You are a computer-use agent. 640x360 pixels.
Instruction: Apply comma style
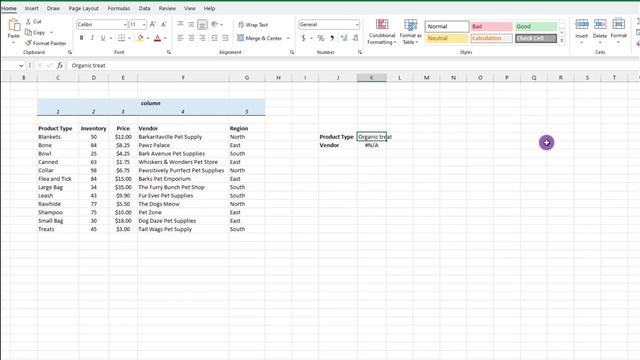click(332, 38)
